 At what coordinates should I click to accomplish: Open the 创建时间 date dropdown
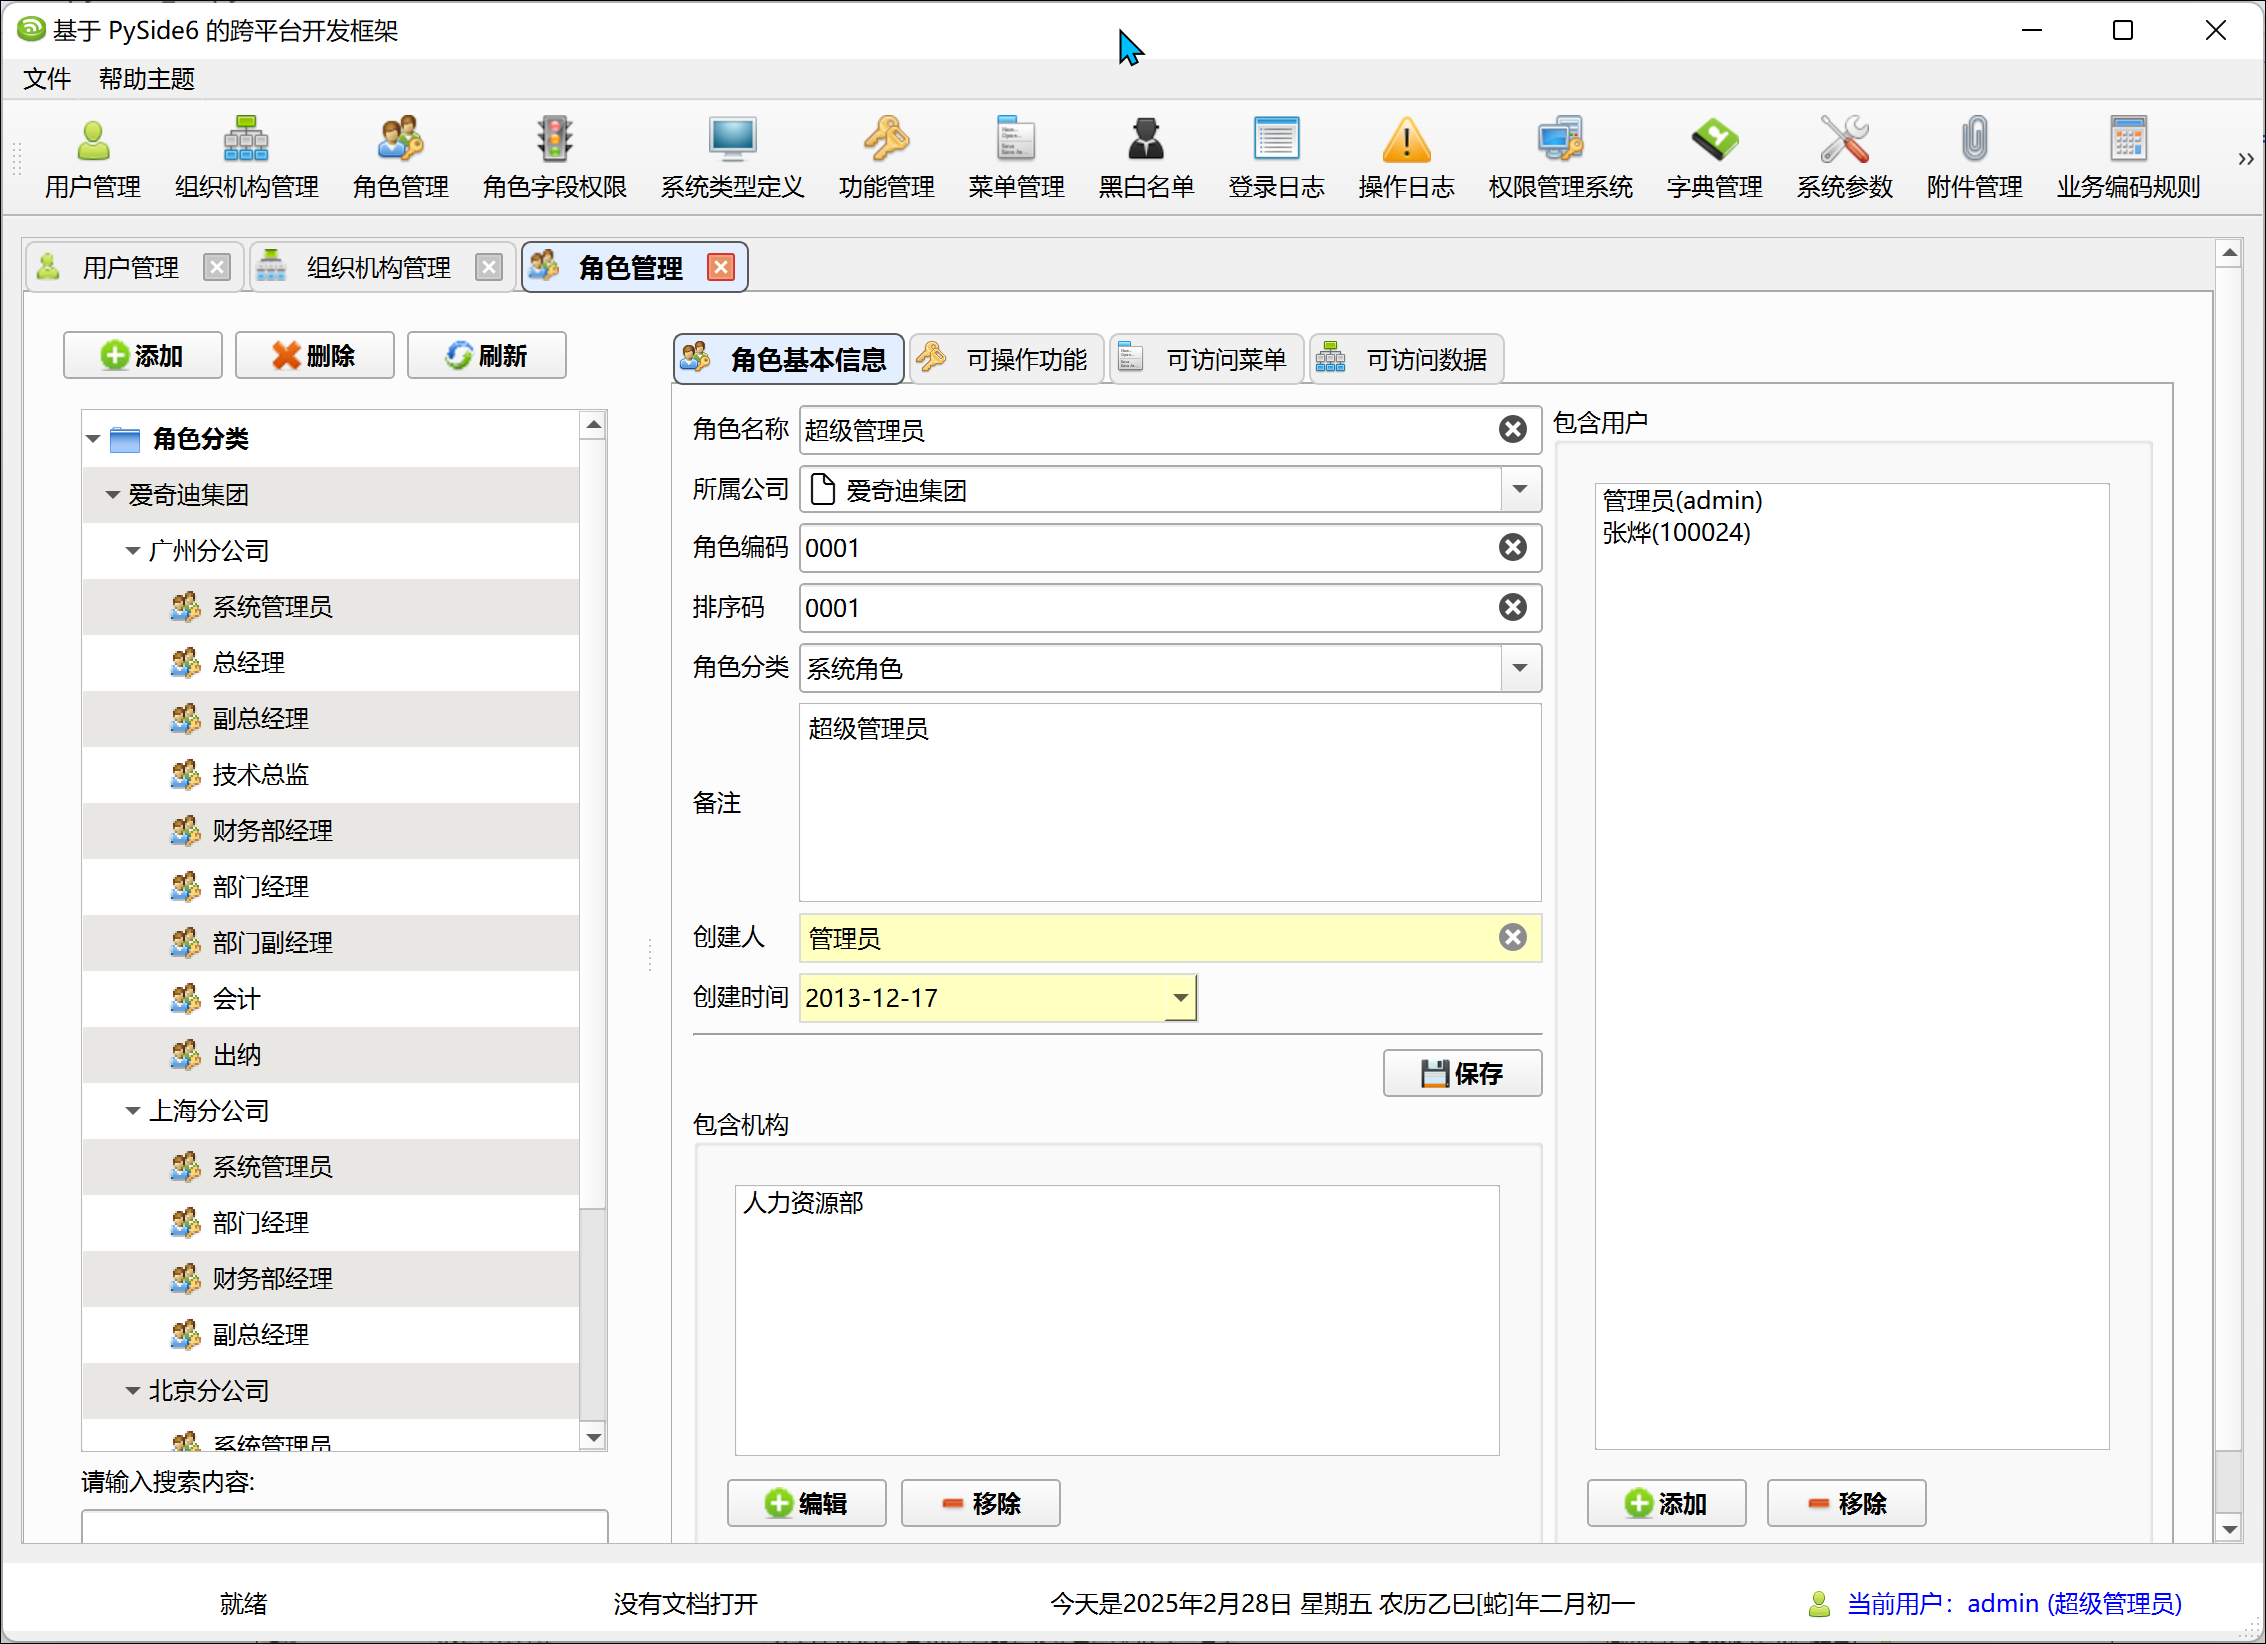(1180, 998)
